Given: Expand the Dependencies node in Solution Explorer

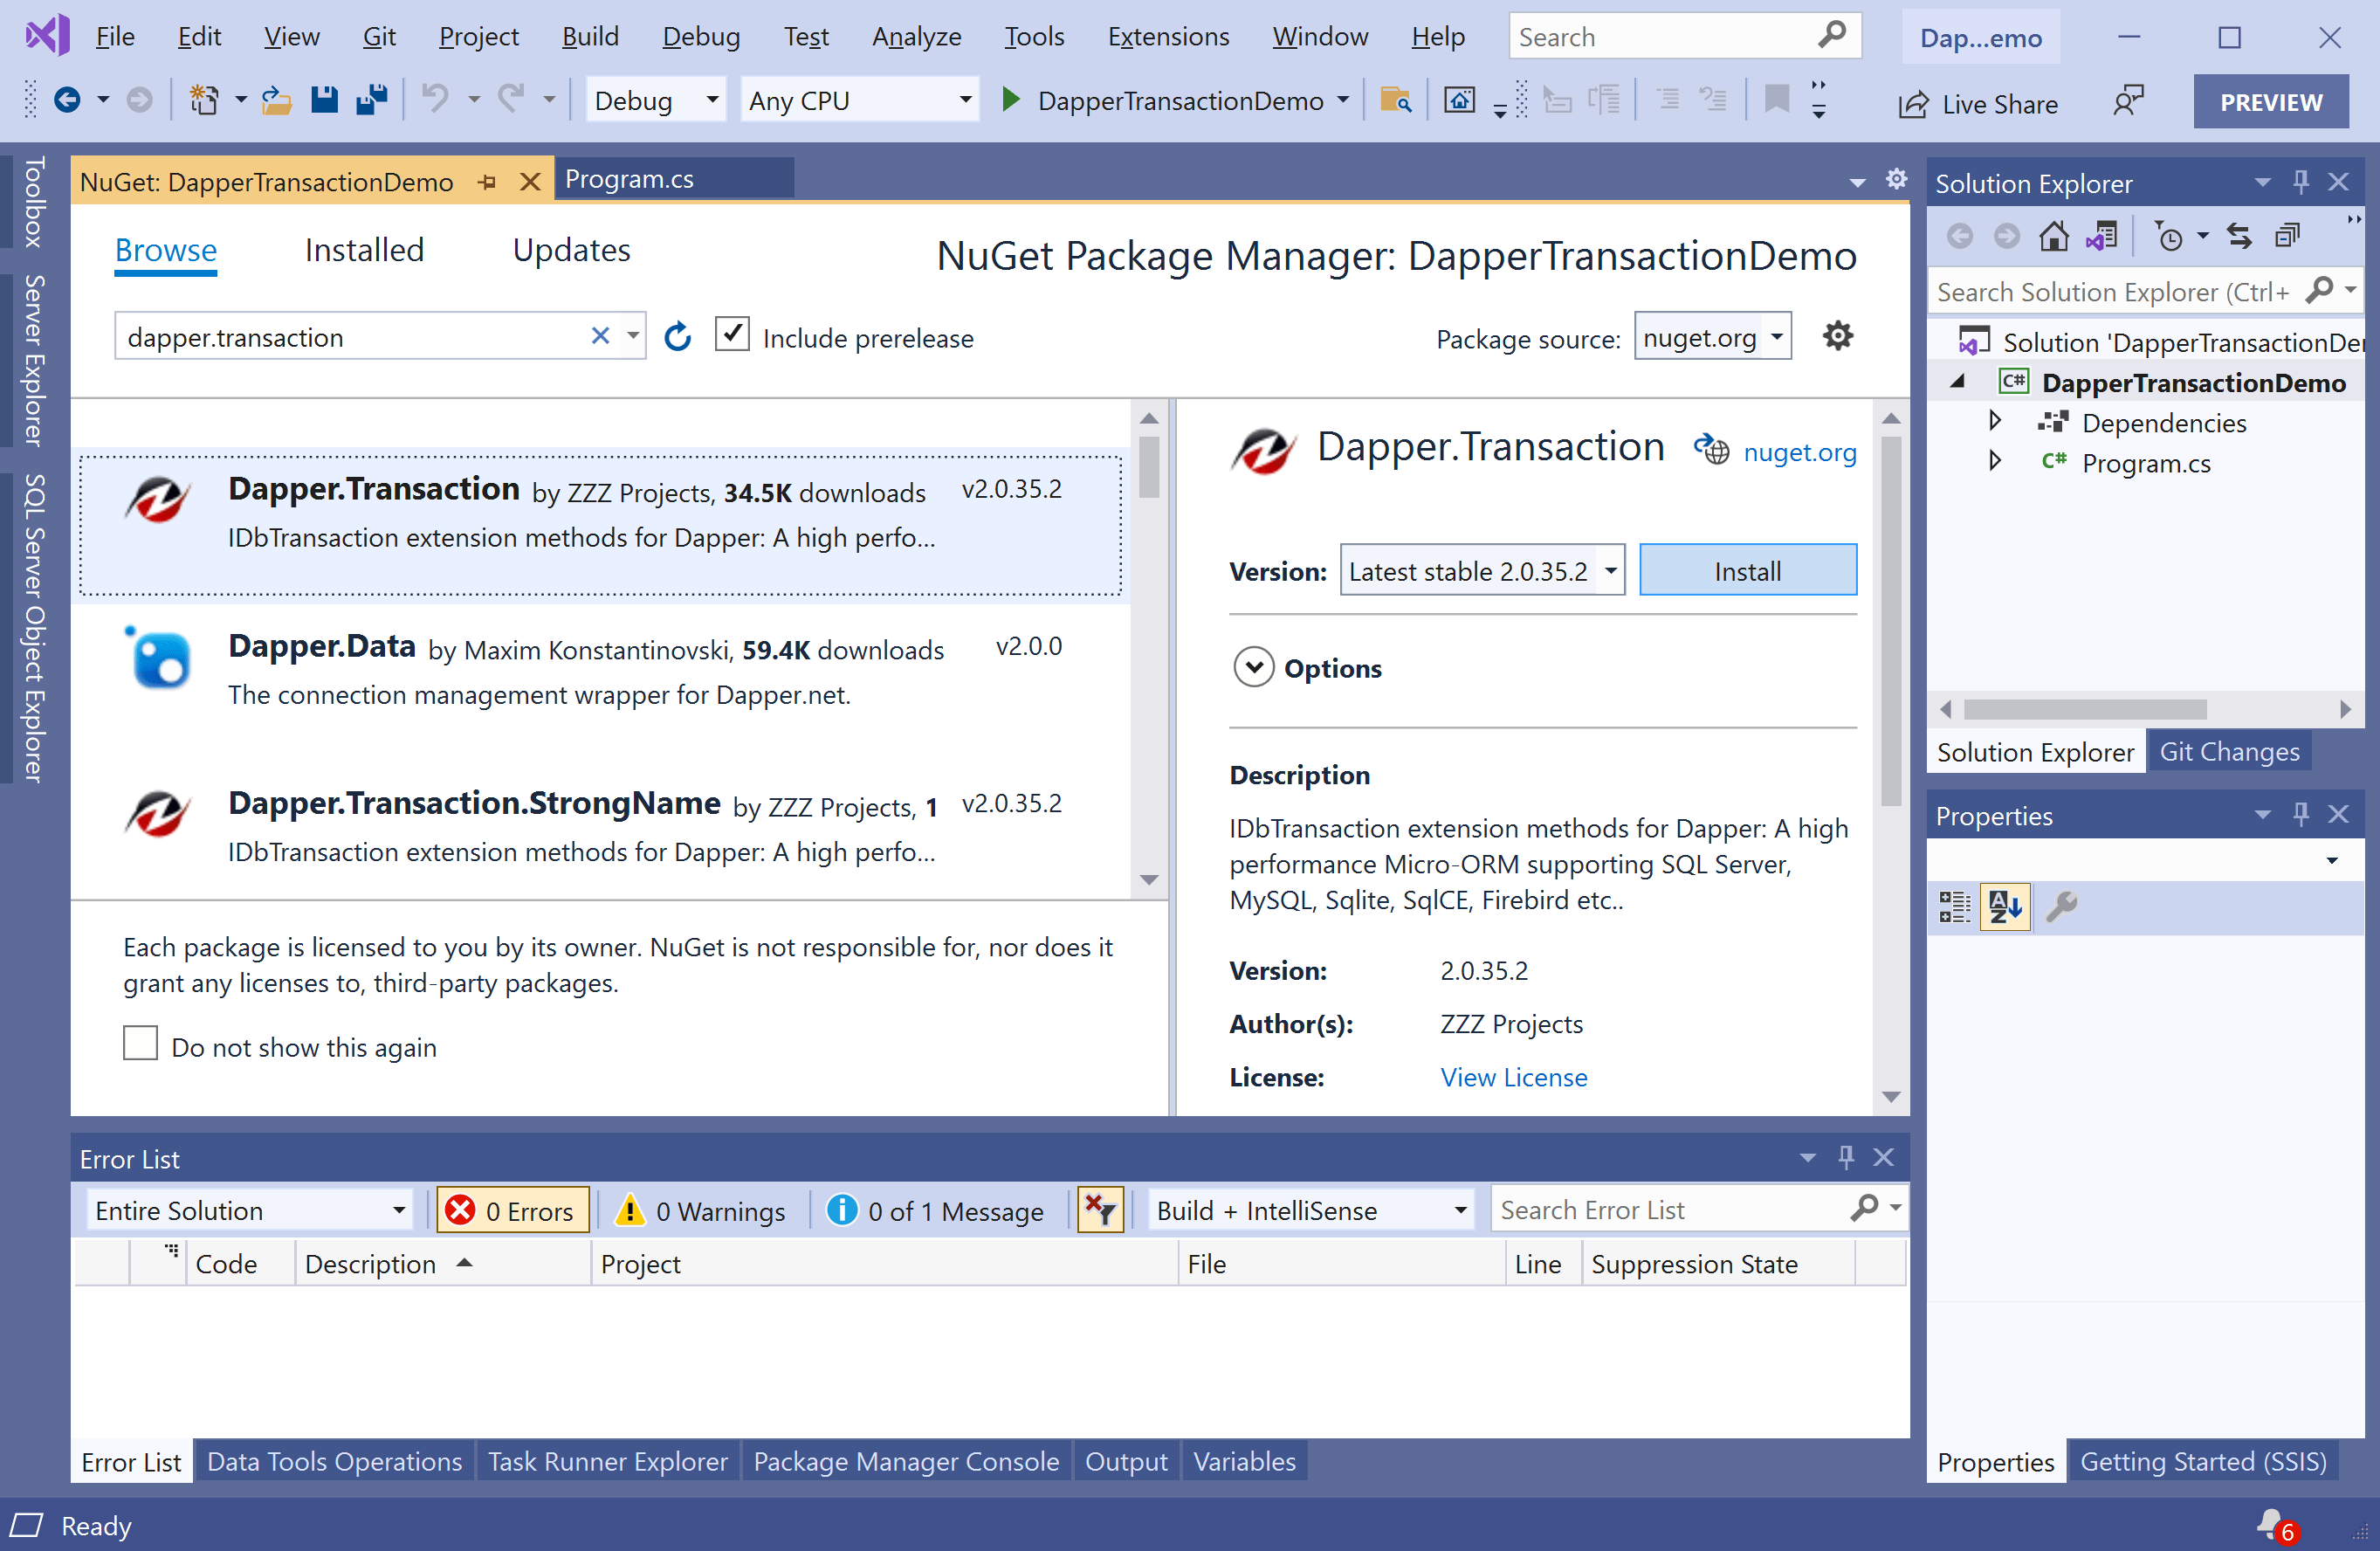Looking at the screenshot, I should [x=1995, y=421].
